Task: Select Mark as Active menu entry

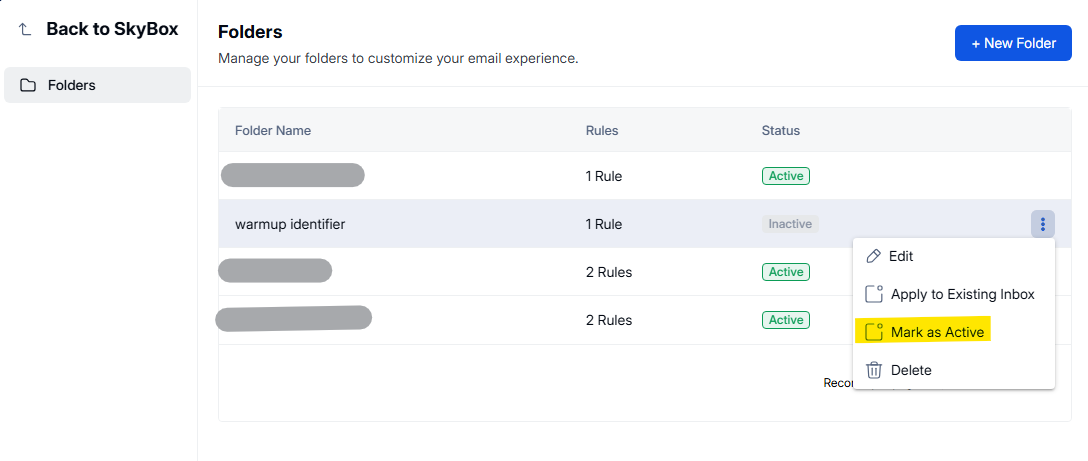Action: [x=937, y=332]
